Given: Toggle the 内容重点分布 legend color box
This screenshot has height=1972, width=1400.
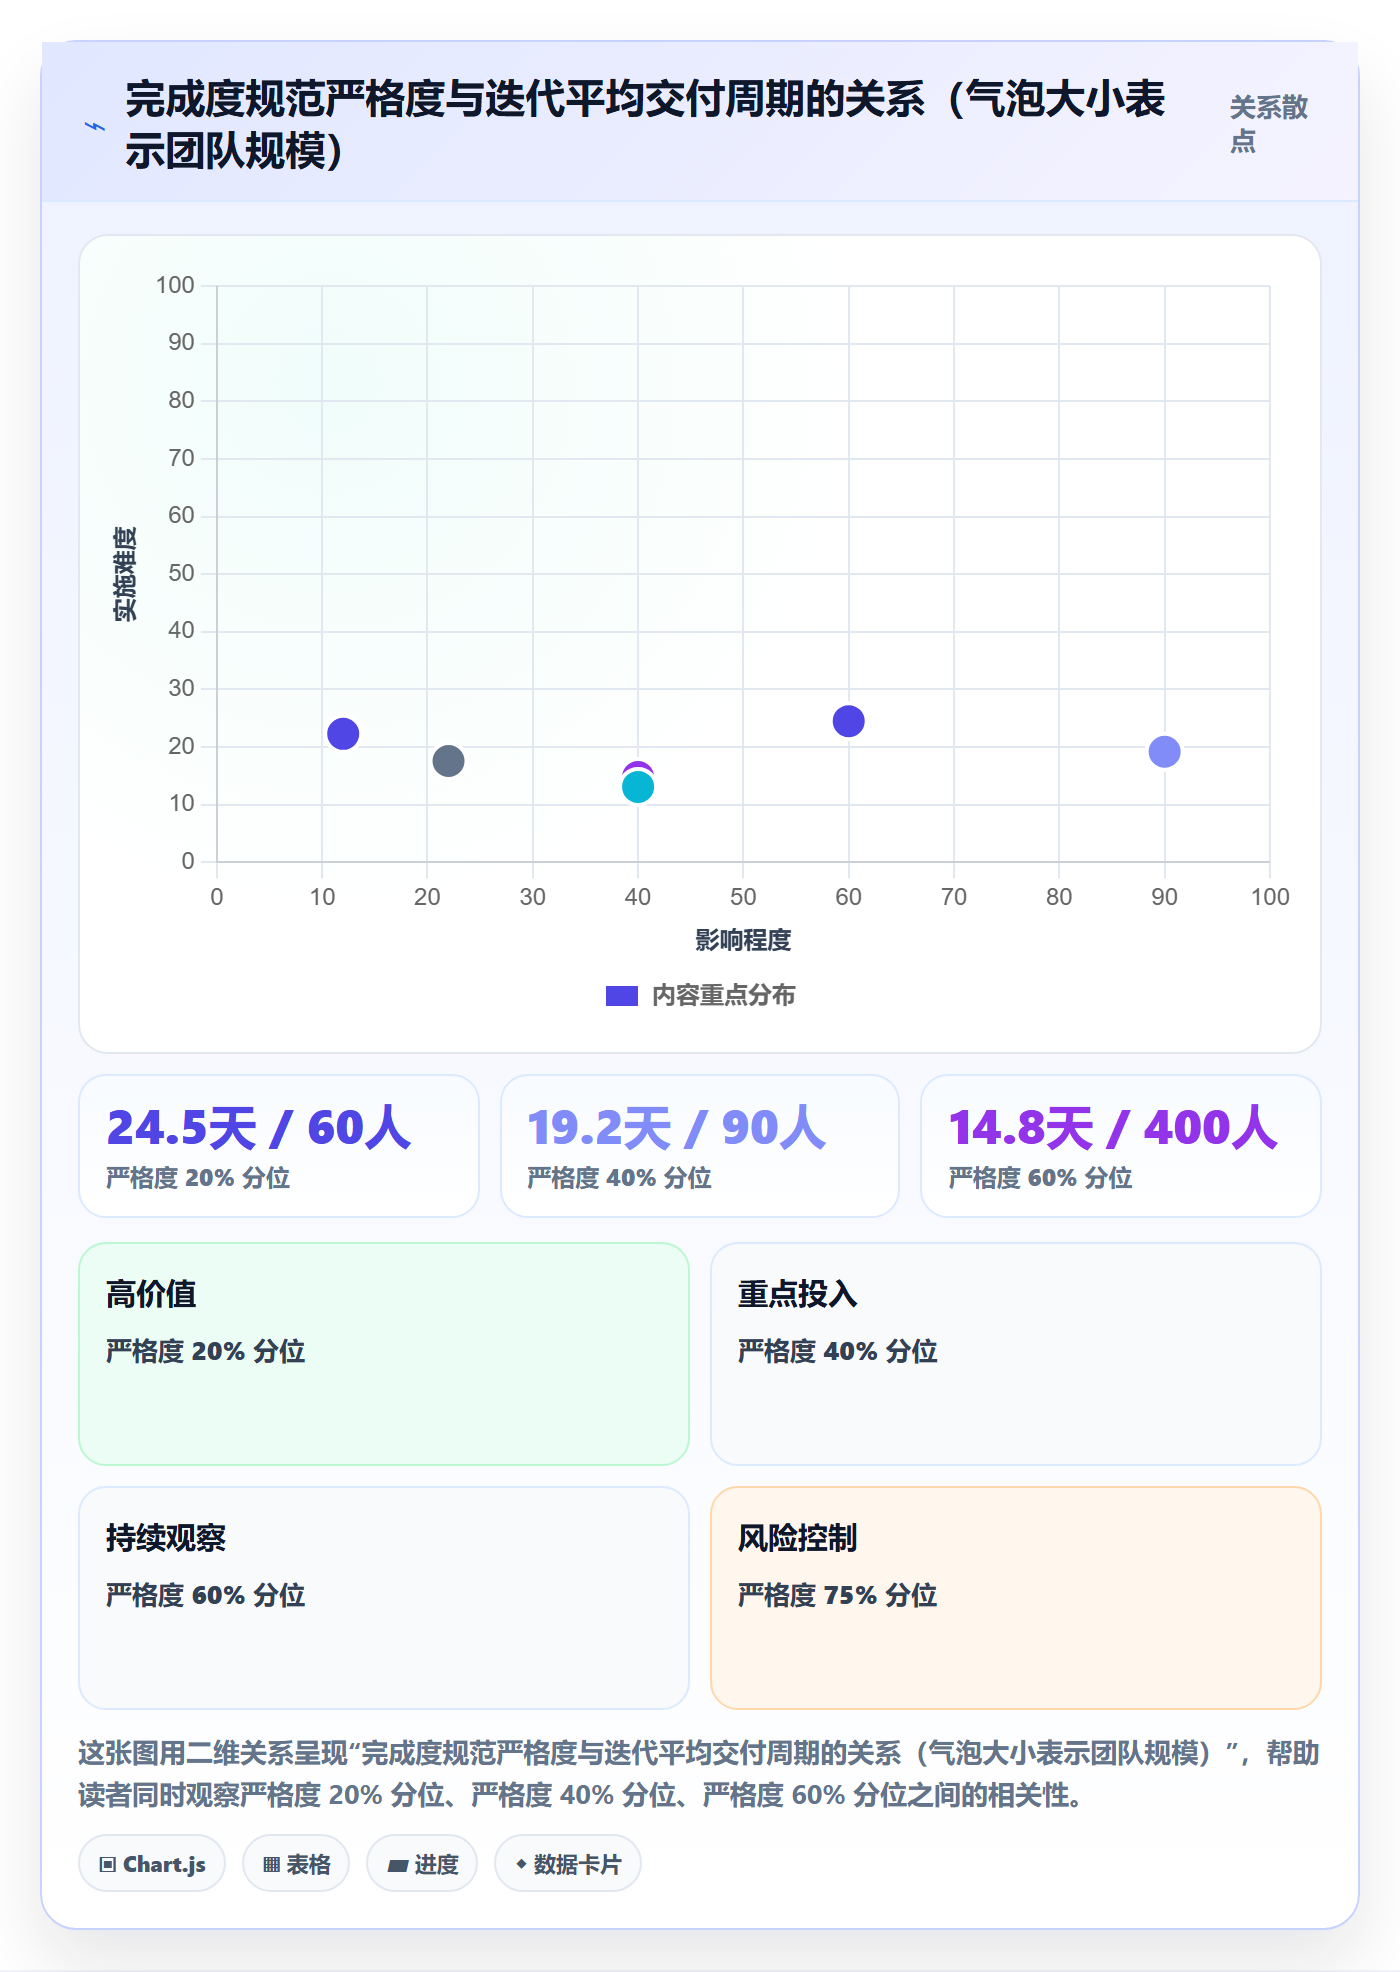Looking at the screenshot, I should [x=621, y=996].
